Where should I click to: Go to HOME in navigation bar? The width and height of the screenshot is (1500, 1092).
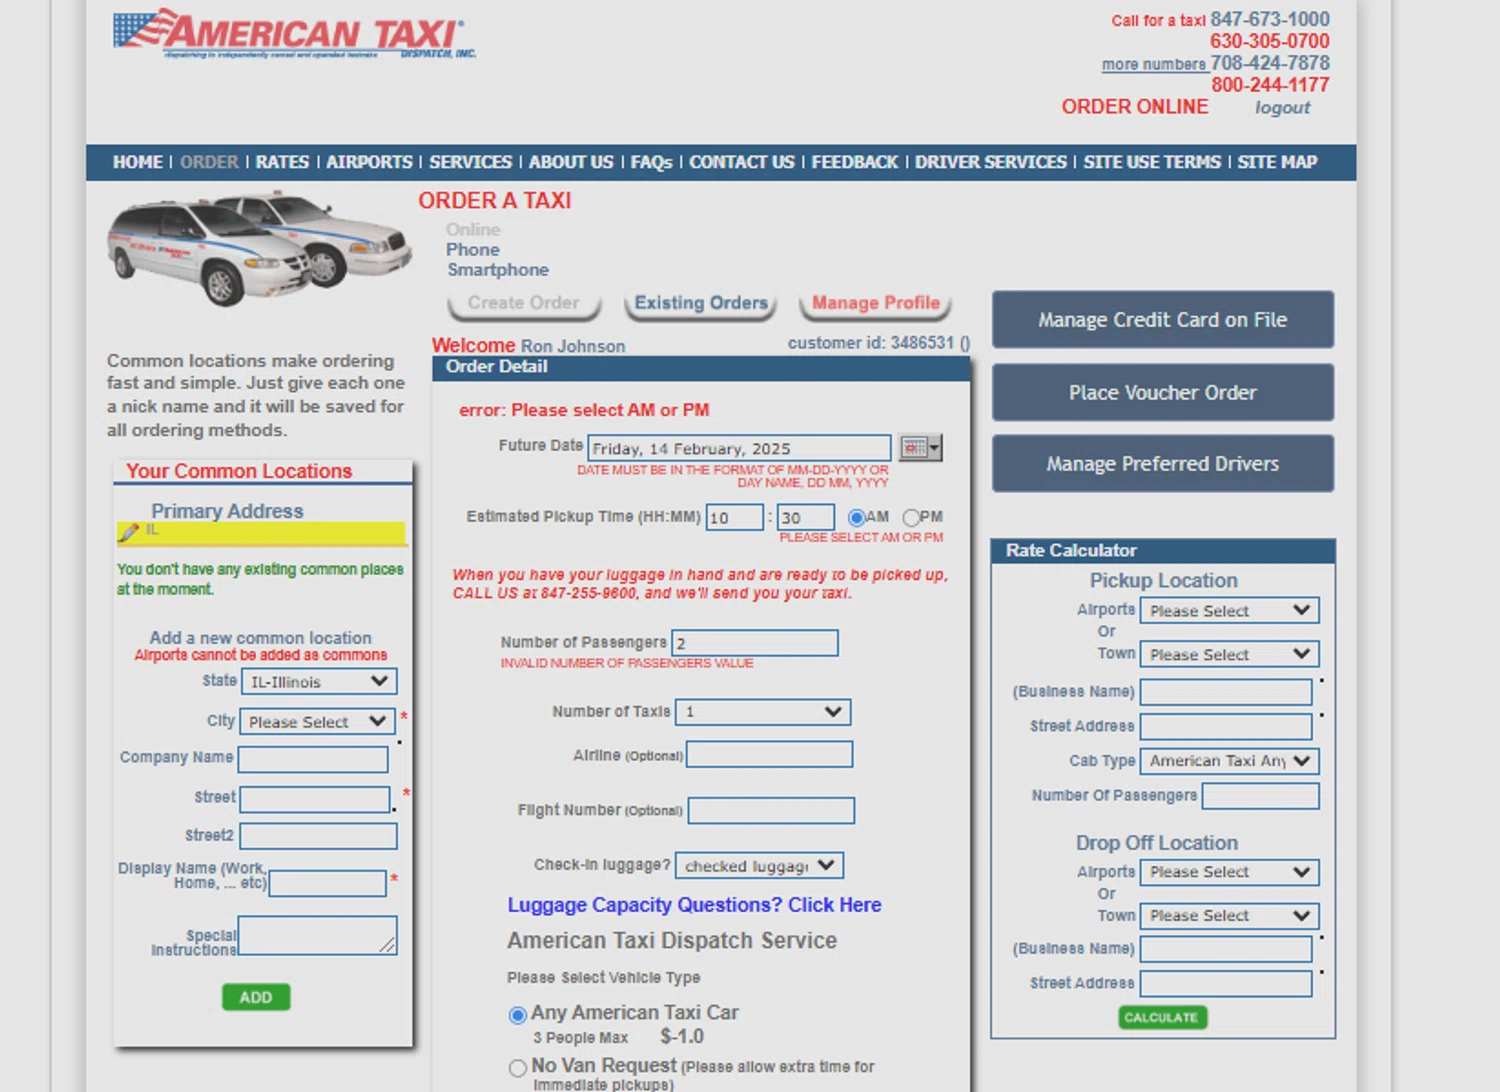138,162
